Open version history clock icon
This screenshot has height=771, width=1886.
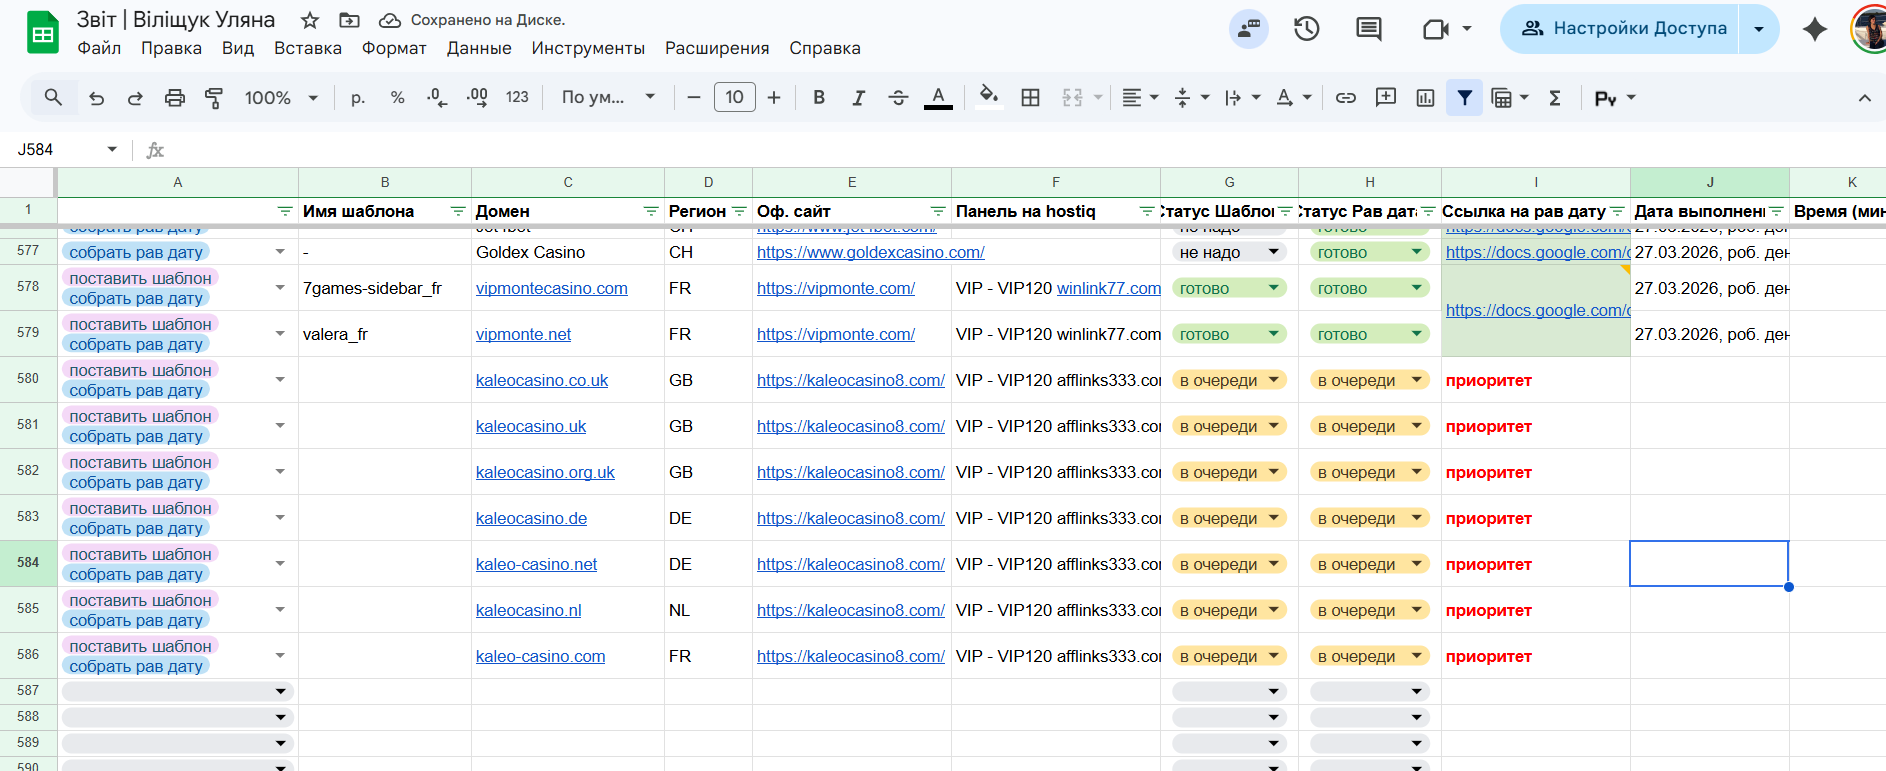(1306, 29)
